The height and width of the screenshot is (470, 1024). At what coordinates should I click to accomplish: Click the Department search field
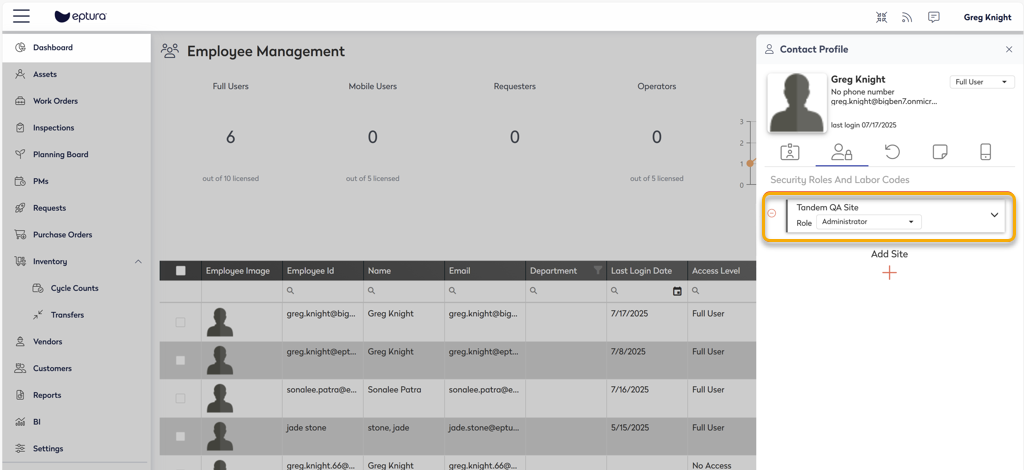(x=566, y=291)
